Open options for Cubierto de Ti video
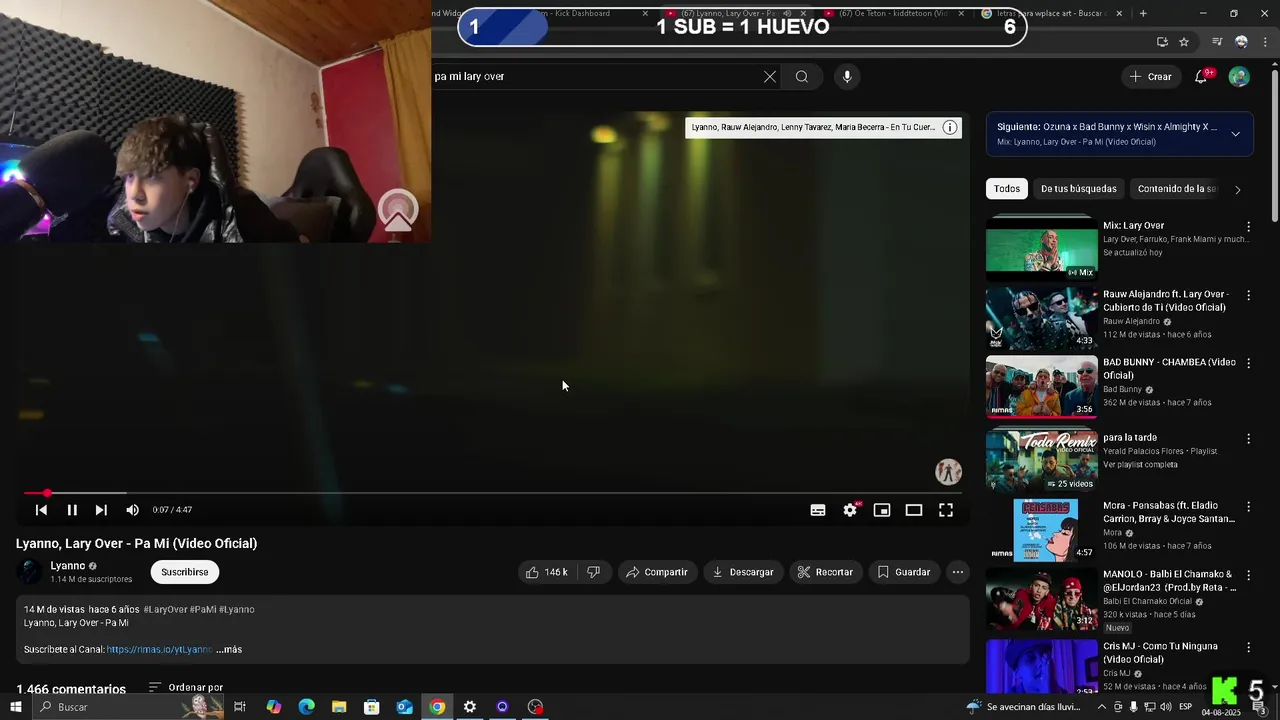 1248,295
